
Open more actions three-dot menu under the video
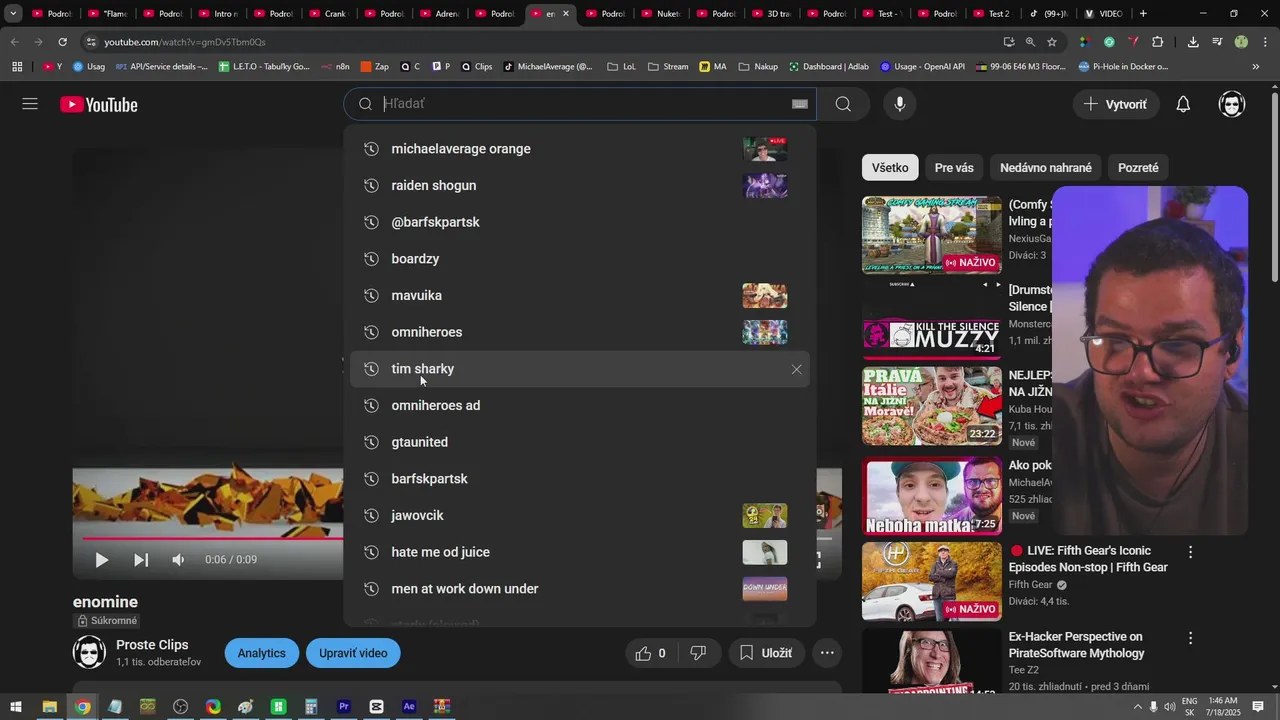point(827,653)
